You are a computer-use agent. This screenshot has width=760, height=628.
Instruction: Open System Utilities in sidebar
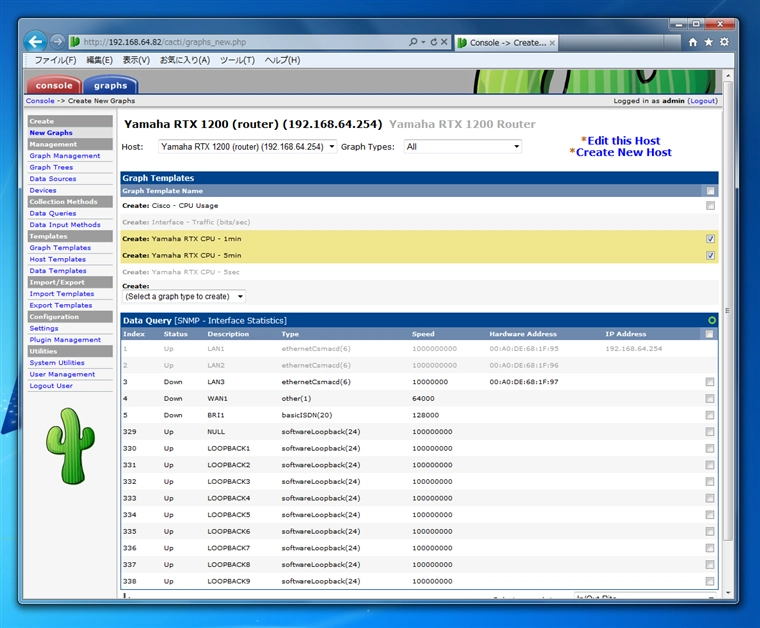pyautogui.click(x=57, y=362)
